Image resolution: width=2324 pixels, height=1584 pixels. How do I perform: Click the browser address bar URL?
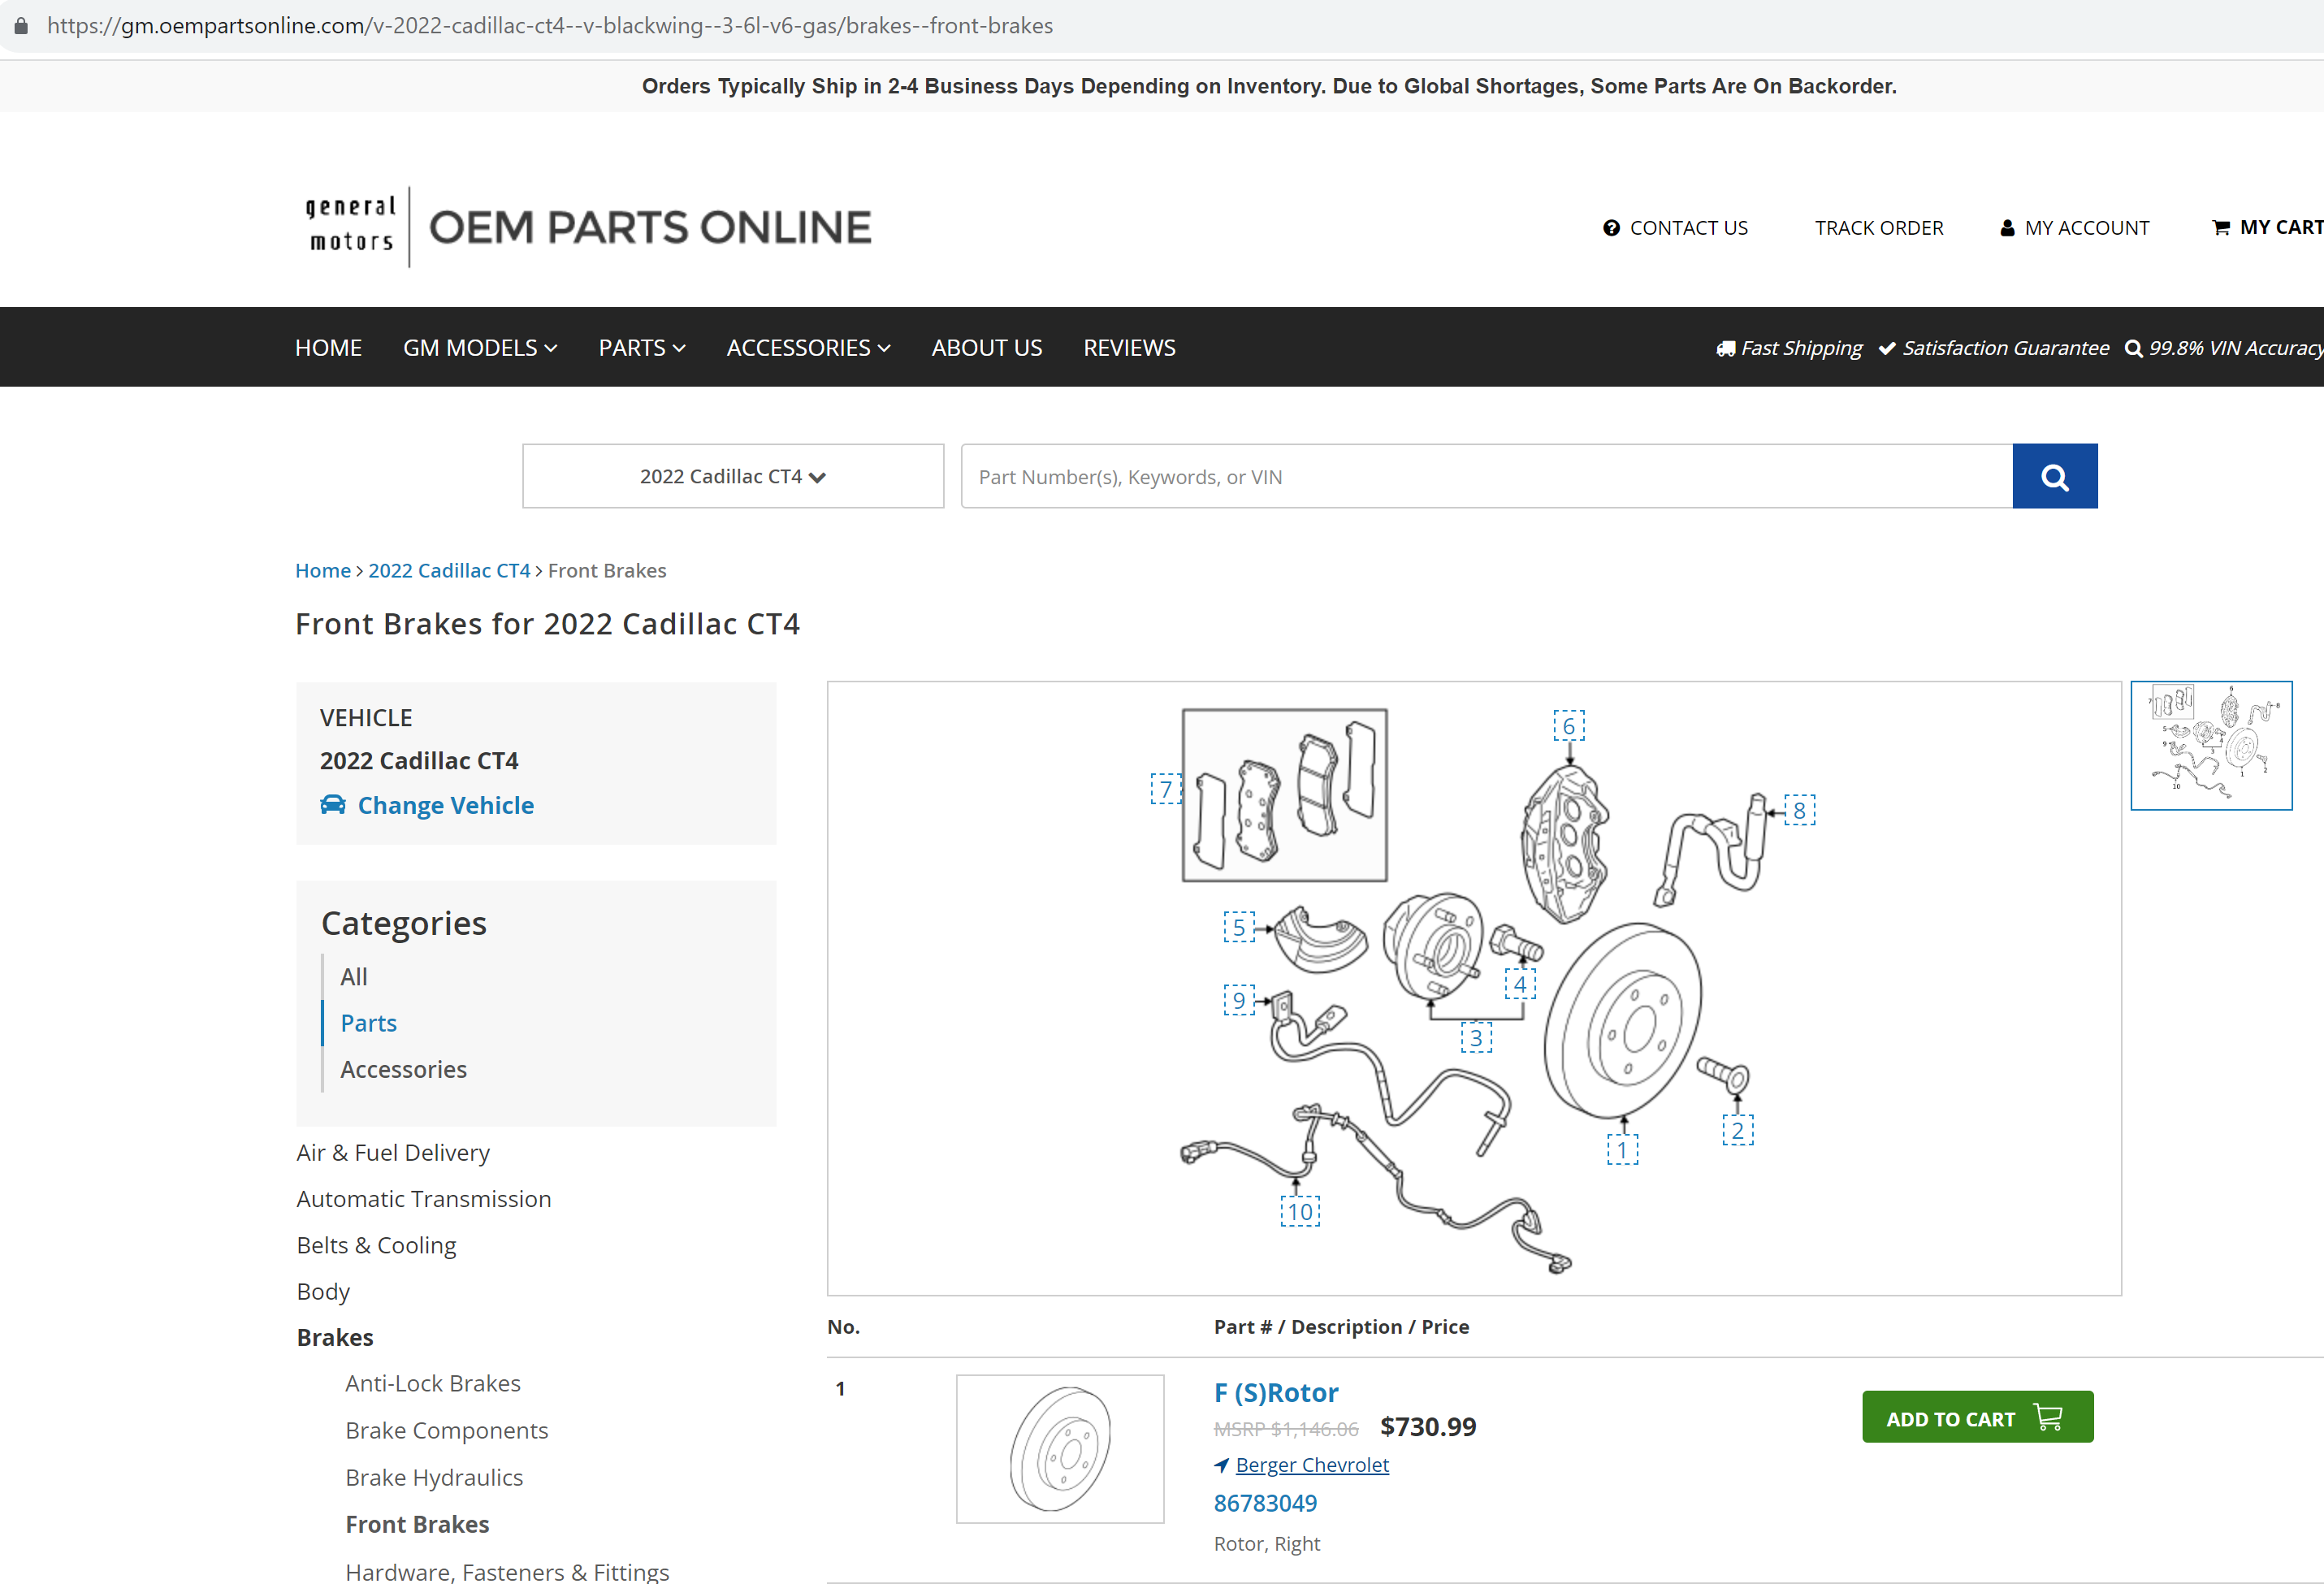pyautogui.click(x=550, y=25)
